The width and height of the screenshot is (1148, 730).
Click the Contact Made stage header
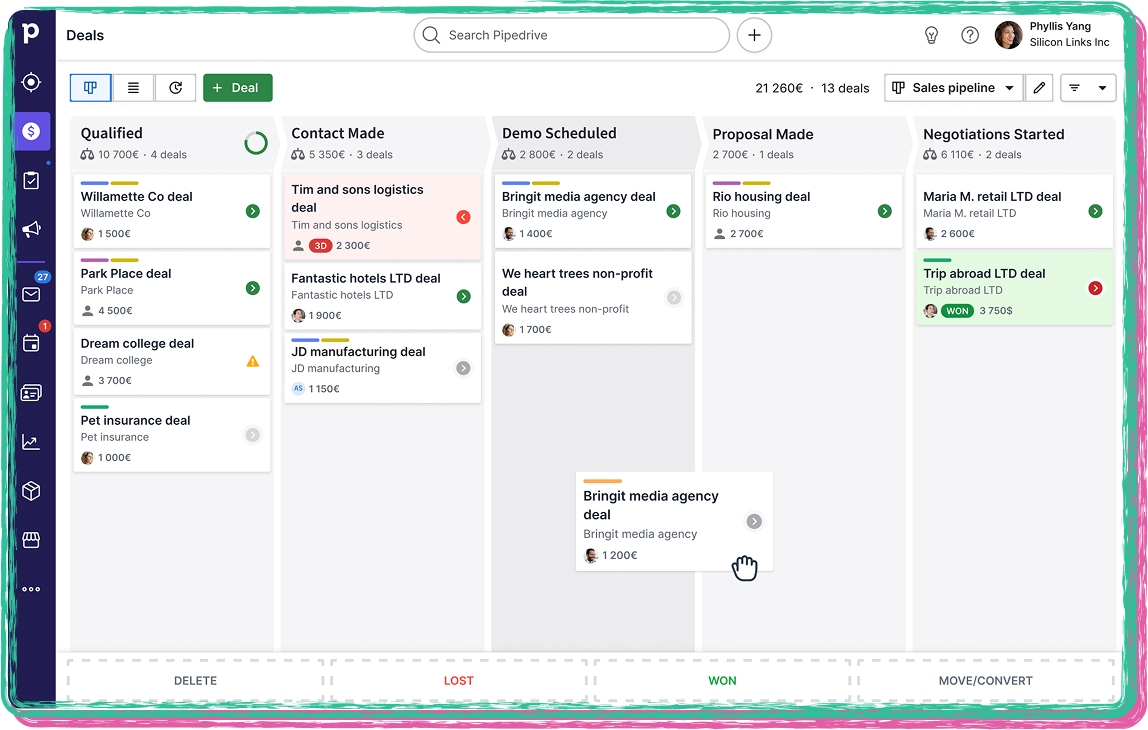click(383, 143)
